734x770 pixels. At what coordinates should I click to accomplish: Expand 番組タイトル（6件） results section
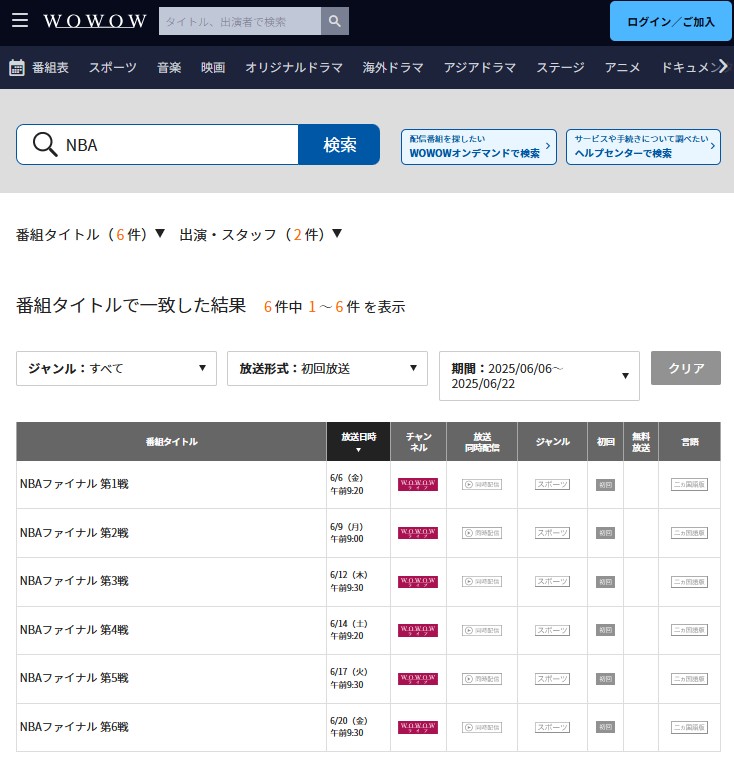(90, 234)
